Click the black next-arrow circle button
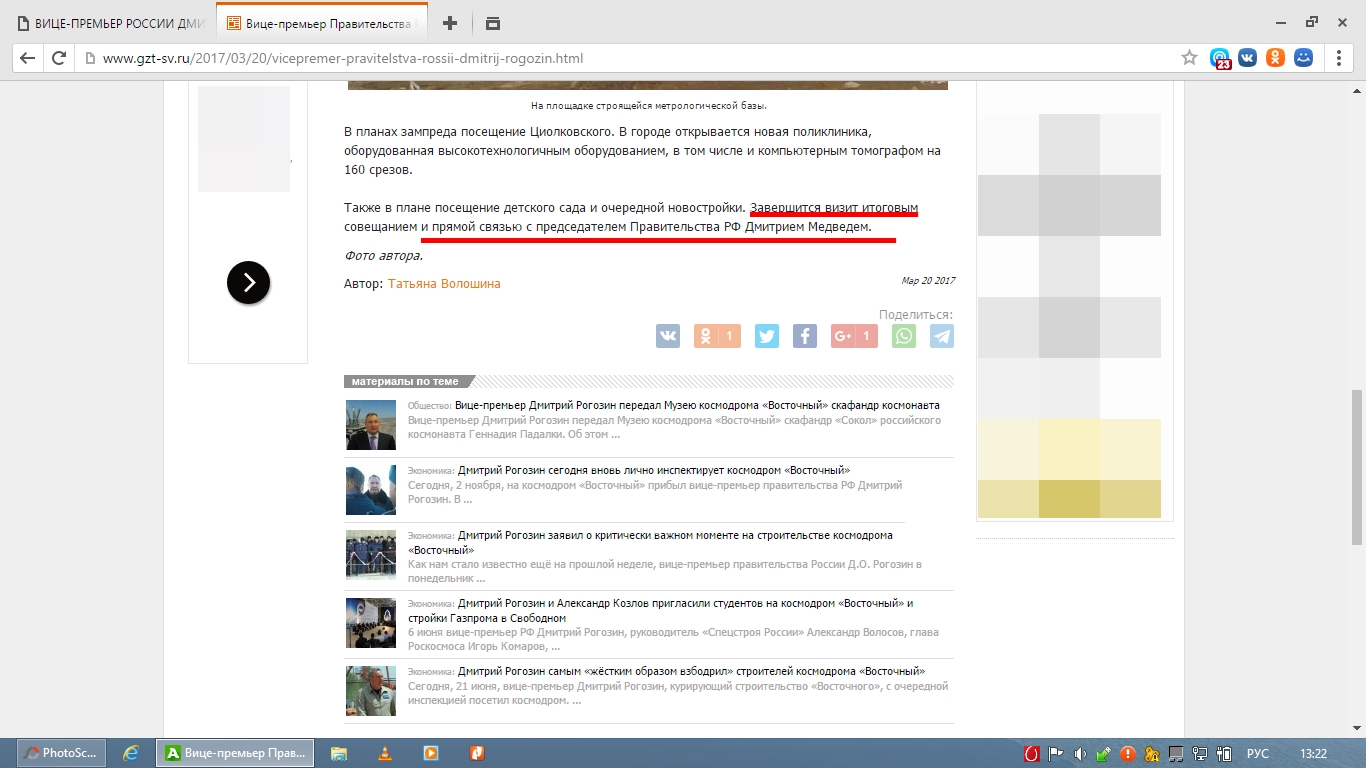 point(248,283)
